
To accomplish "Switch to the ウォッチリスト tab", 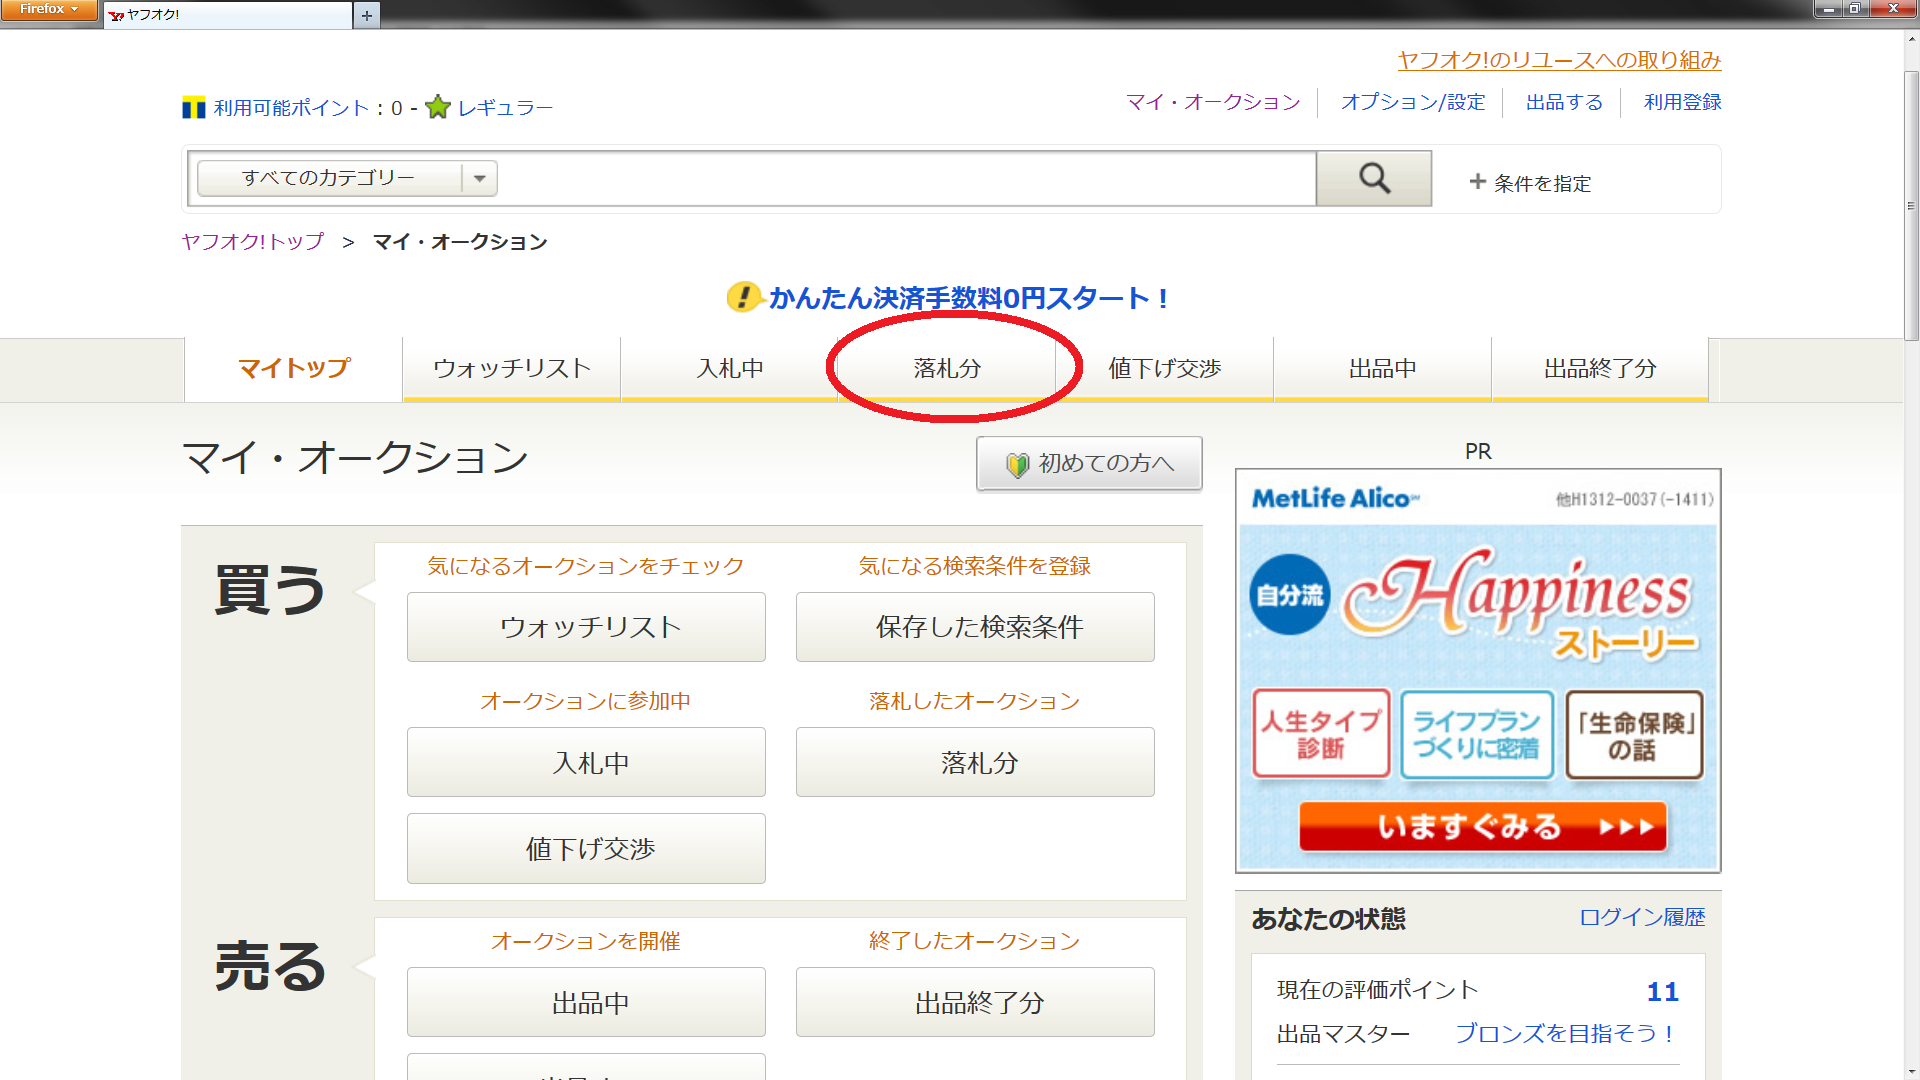I will (511, 369).
